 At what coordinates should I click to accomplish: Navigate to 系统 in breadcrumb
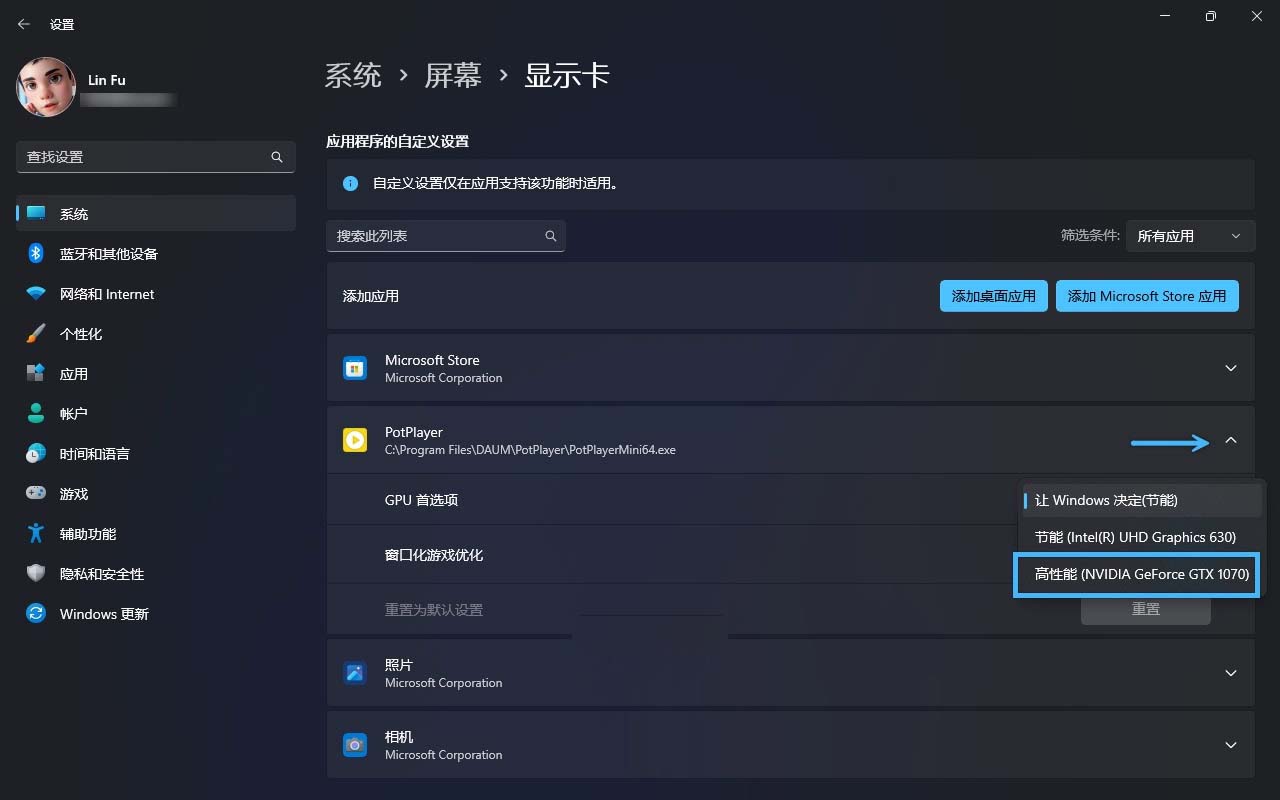pos(354,75)
